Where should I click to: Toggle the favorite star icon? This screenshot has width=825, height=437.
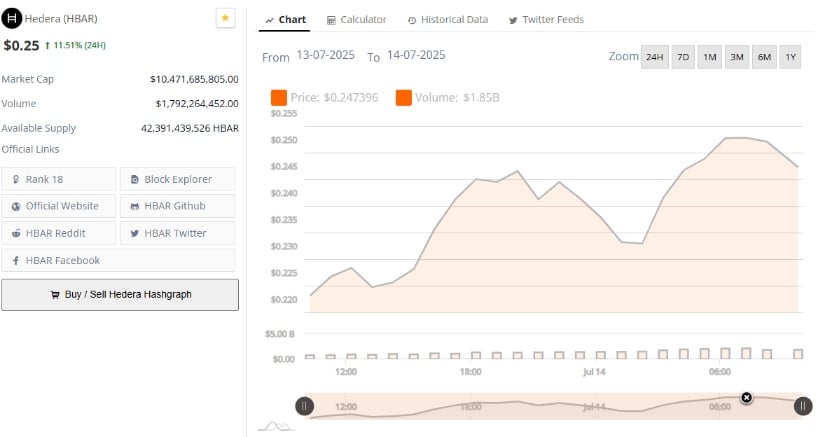(225, 18)
